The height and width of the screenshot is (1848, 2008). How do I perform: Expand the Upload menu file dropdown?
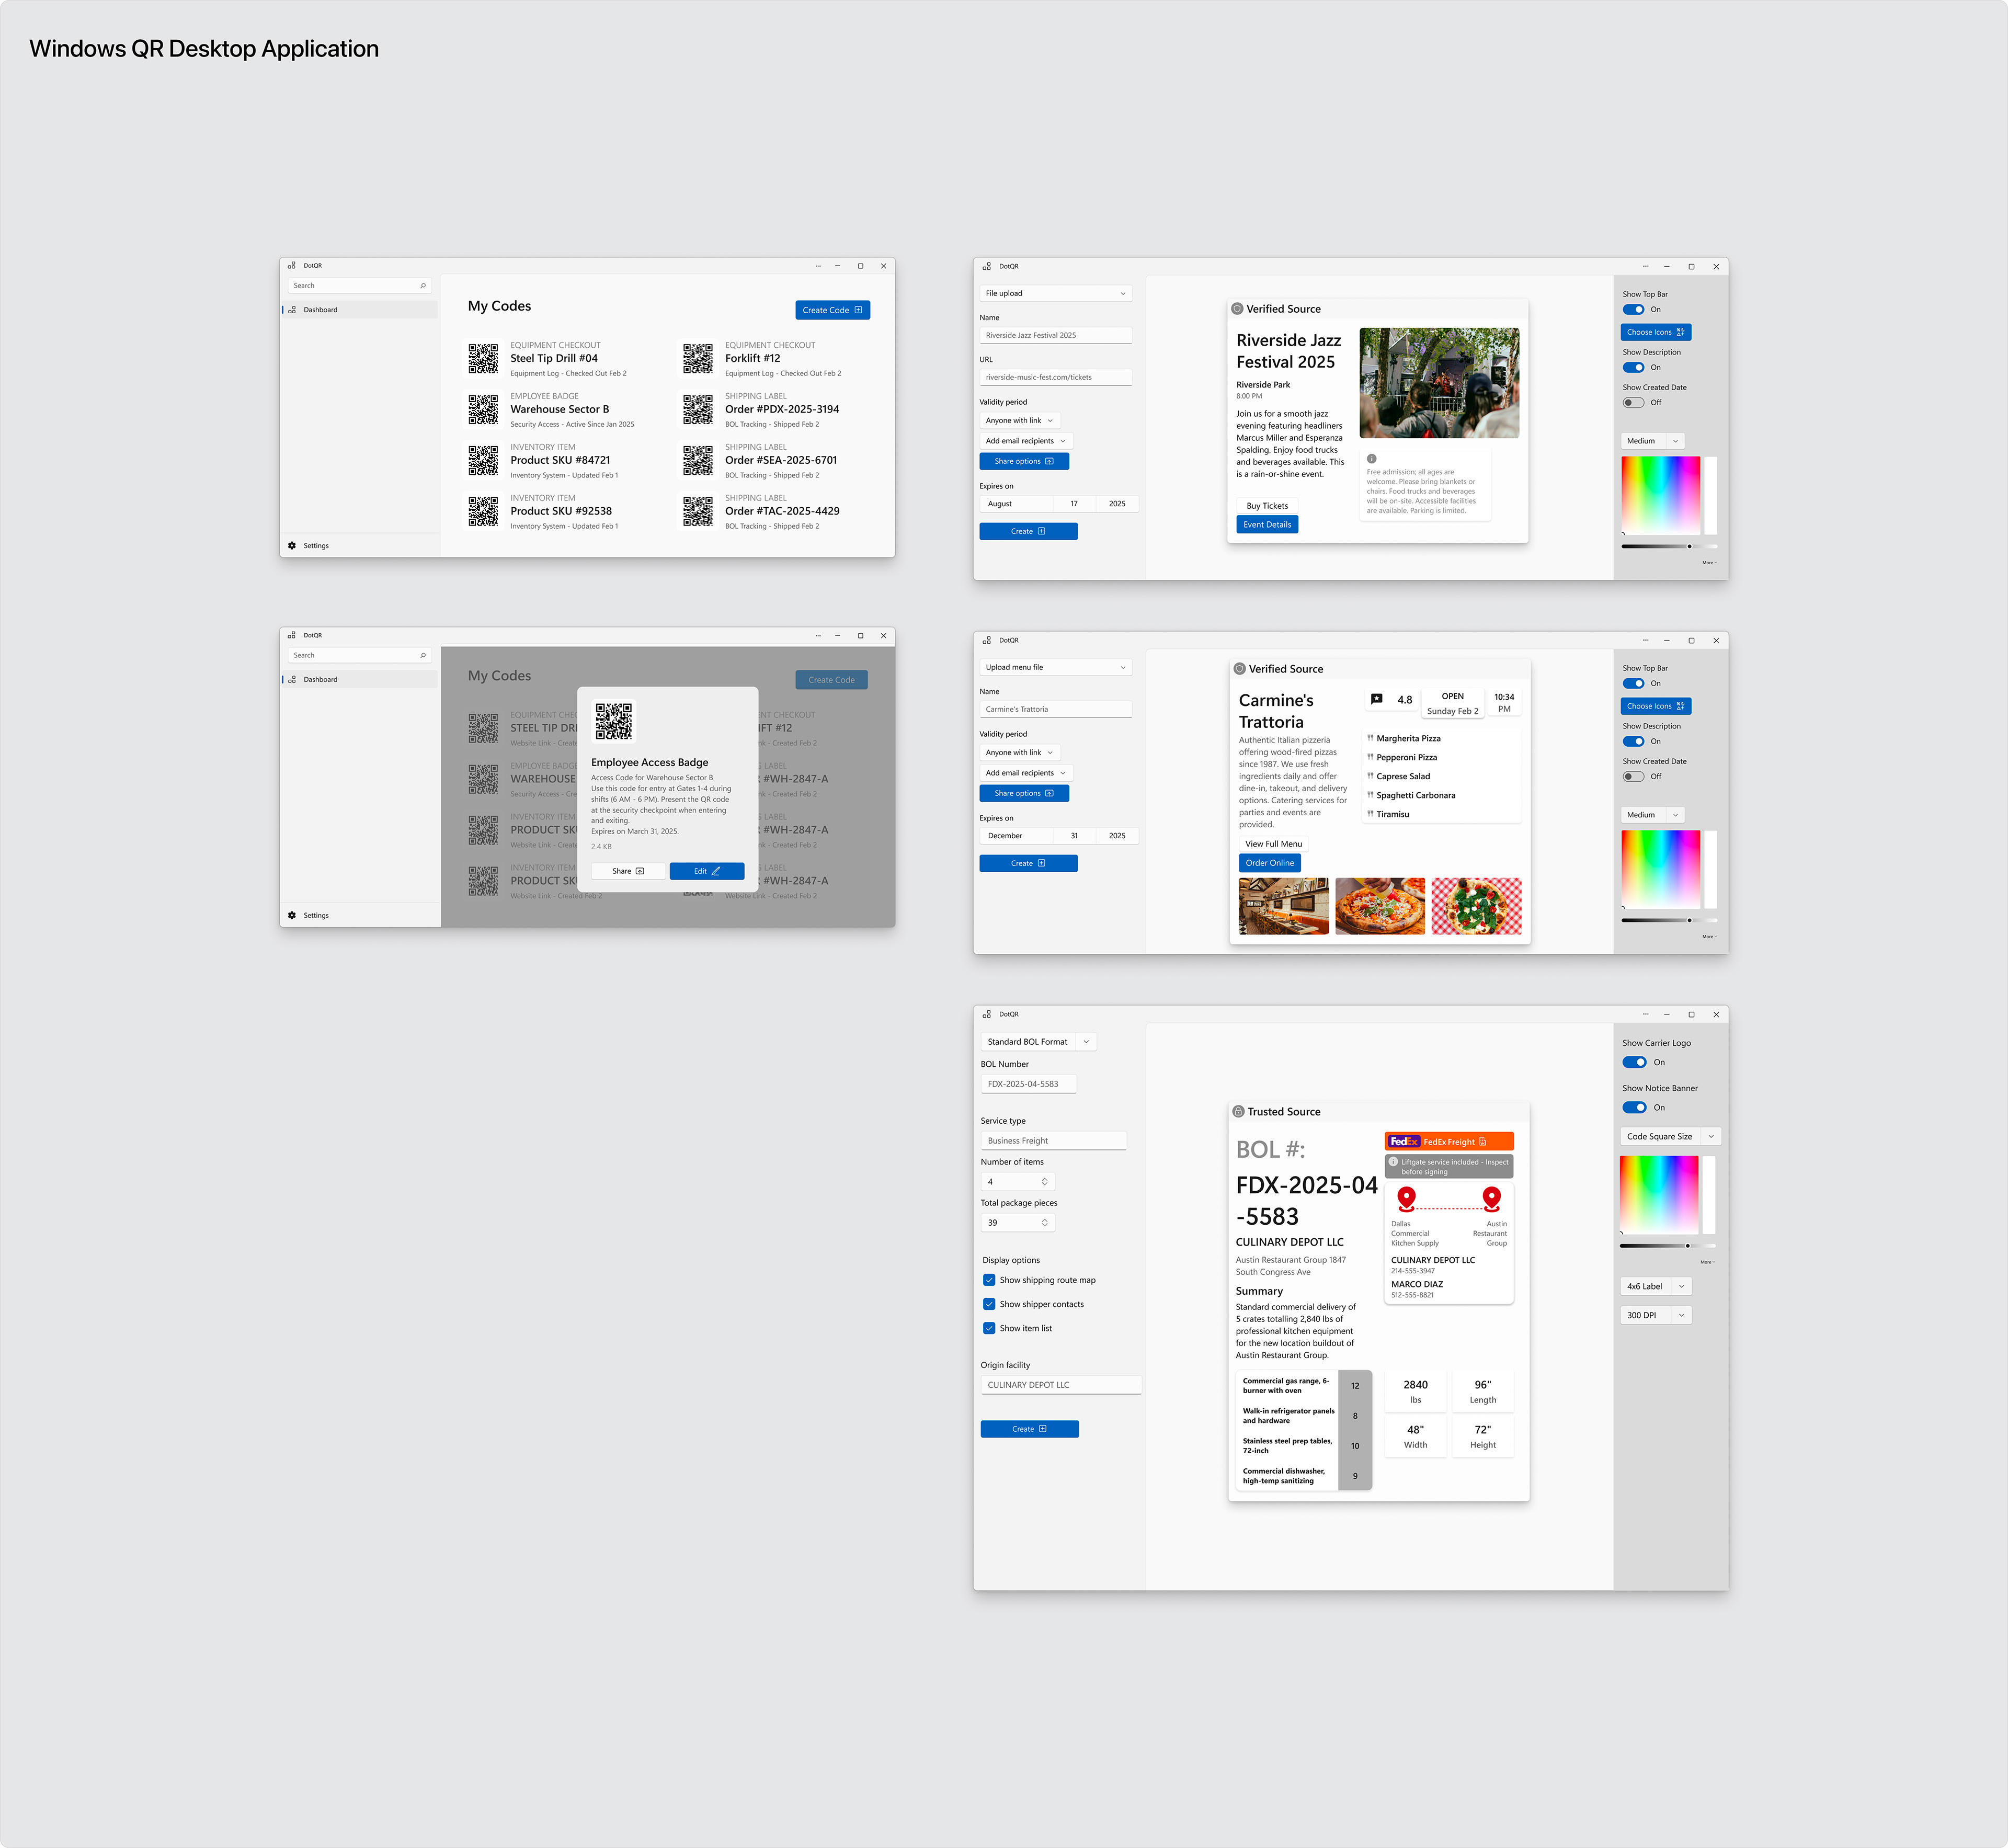click(1055, 667)
